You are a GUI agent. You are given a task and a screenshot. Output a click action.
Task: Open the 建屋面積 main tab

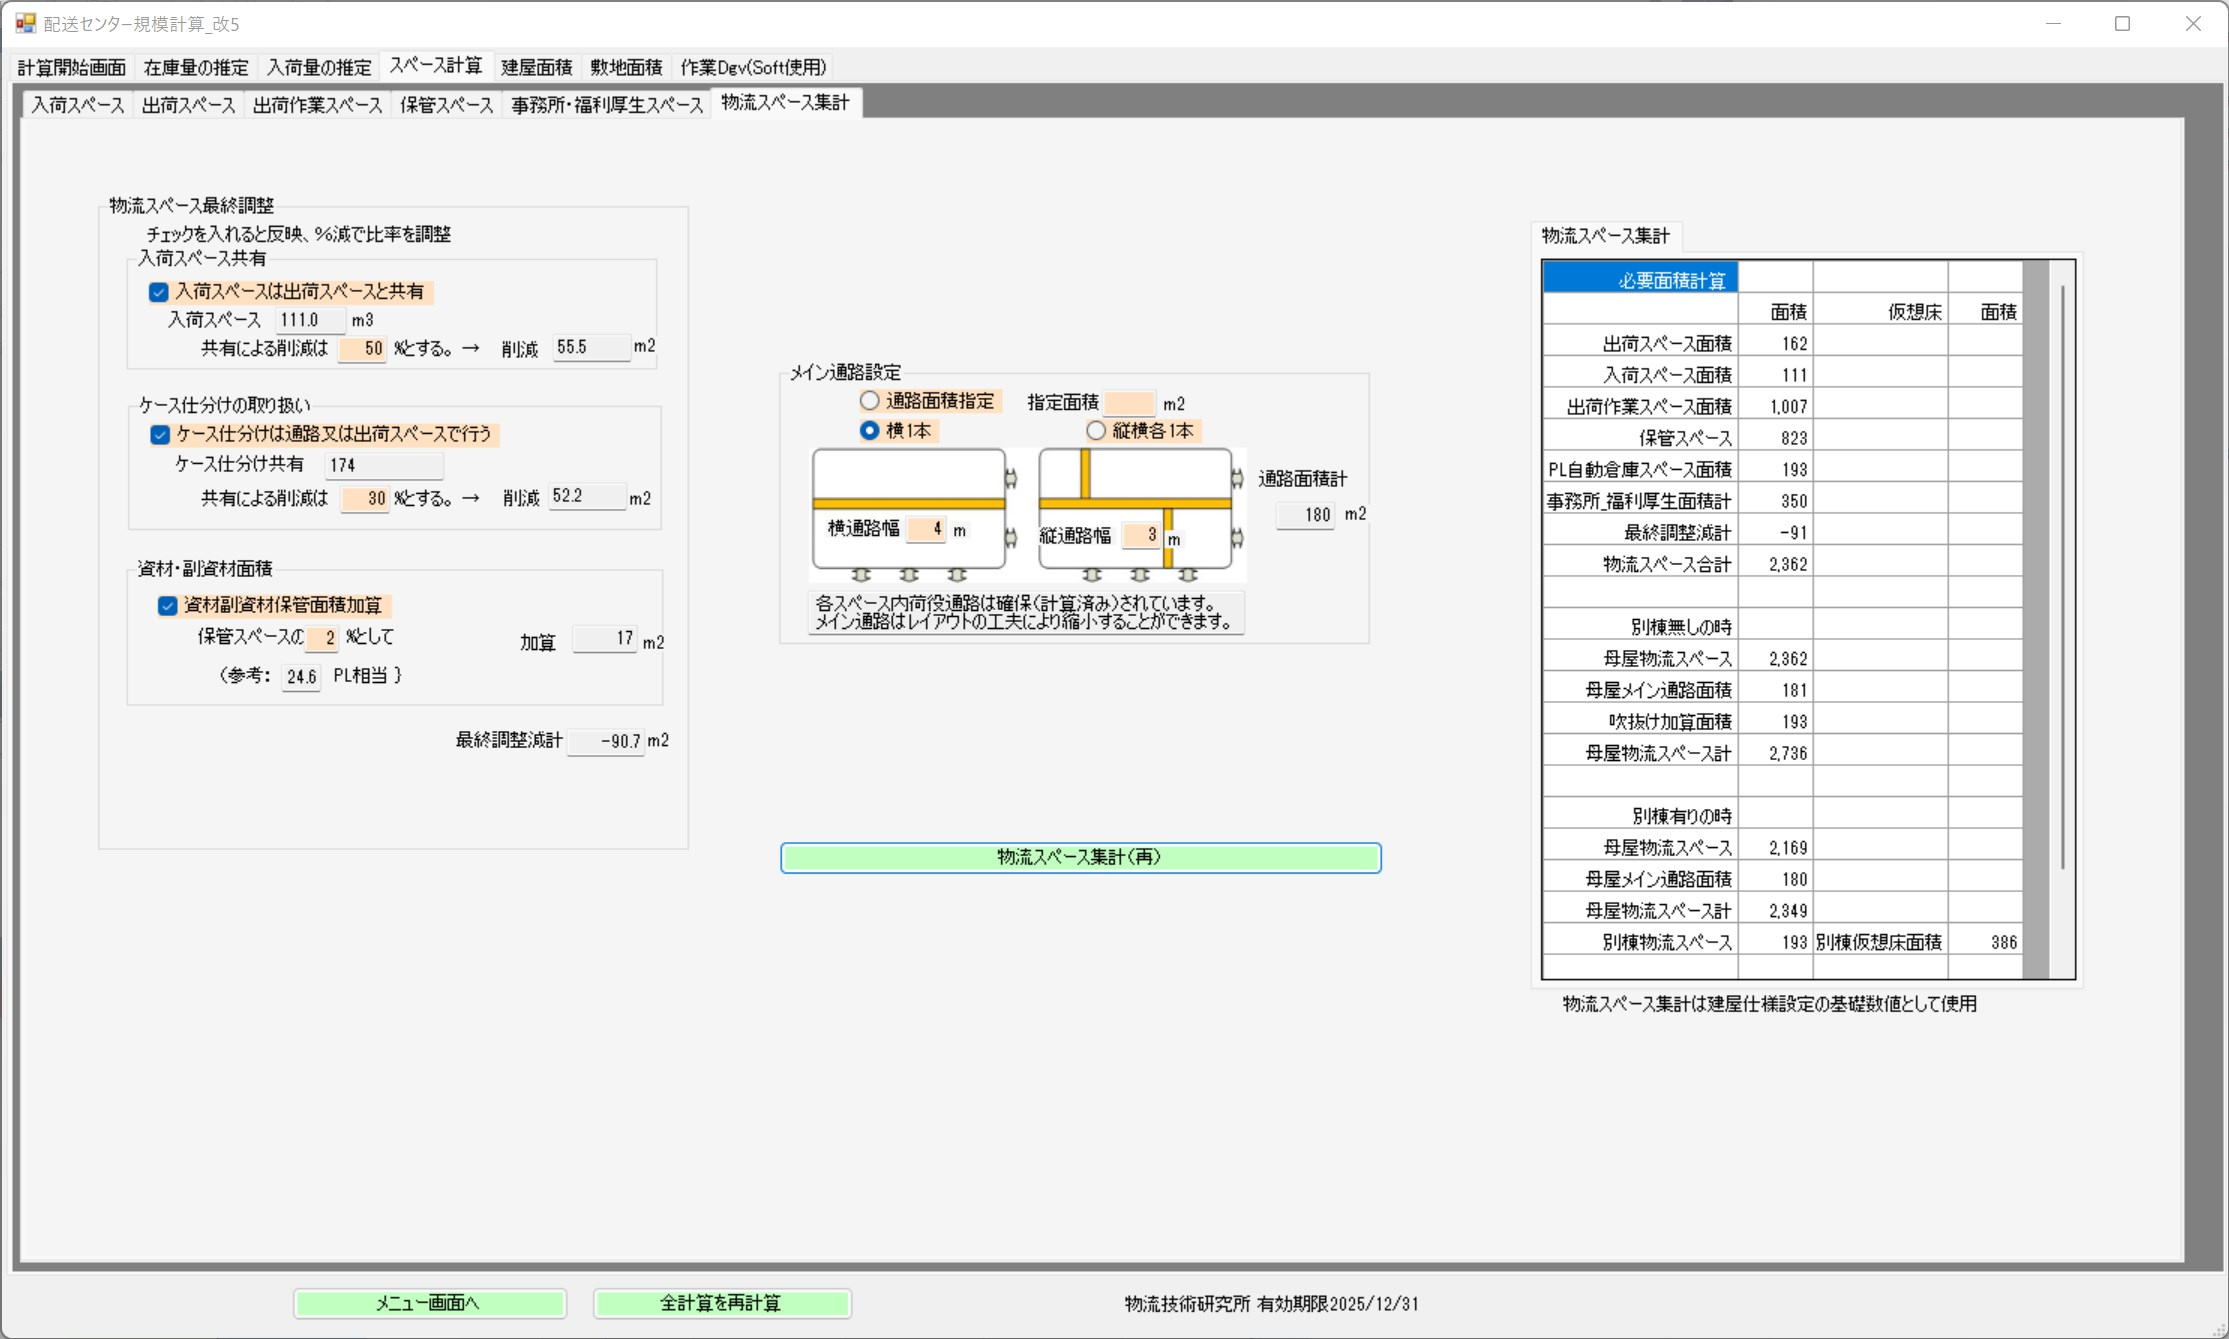click(536, 67)
